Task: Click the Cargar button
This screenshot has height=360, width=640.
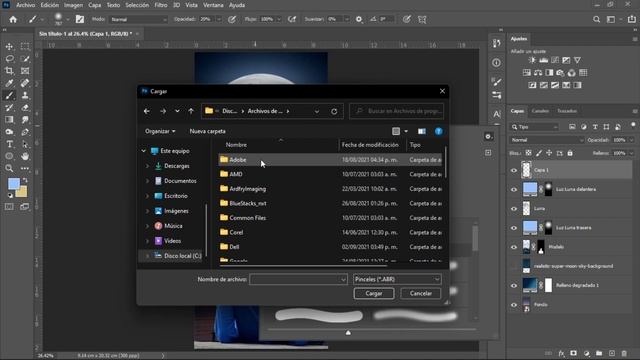Action: pos(373,293)
